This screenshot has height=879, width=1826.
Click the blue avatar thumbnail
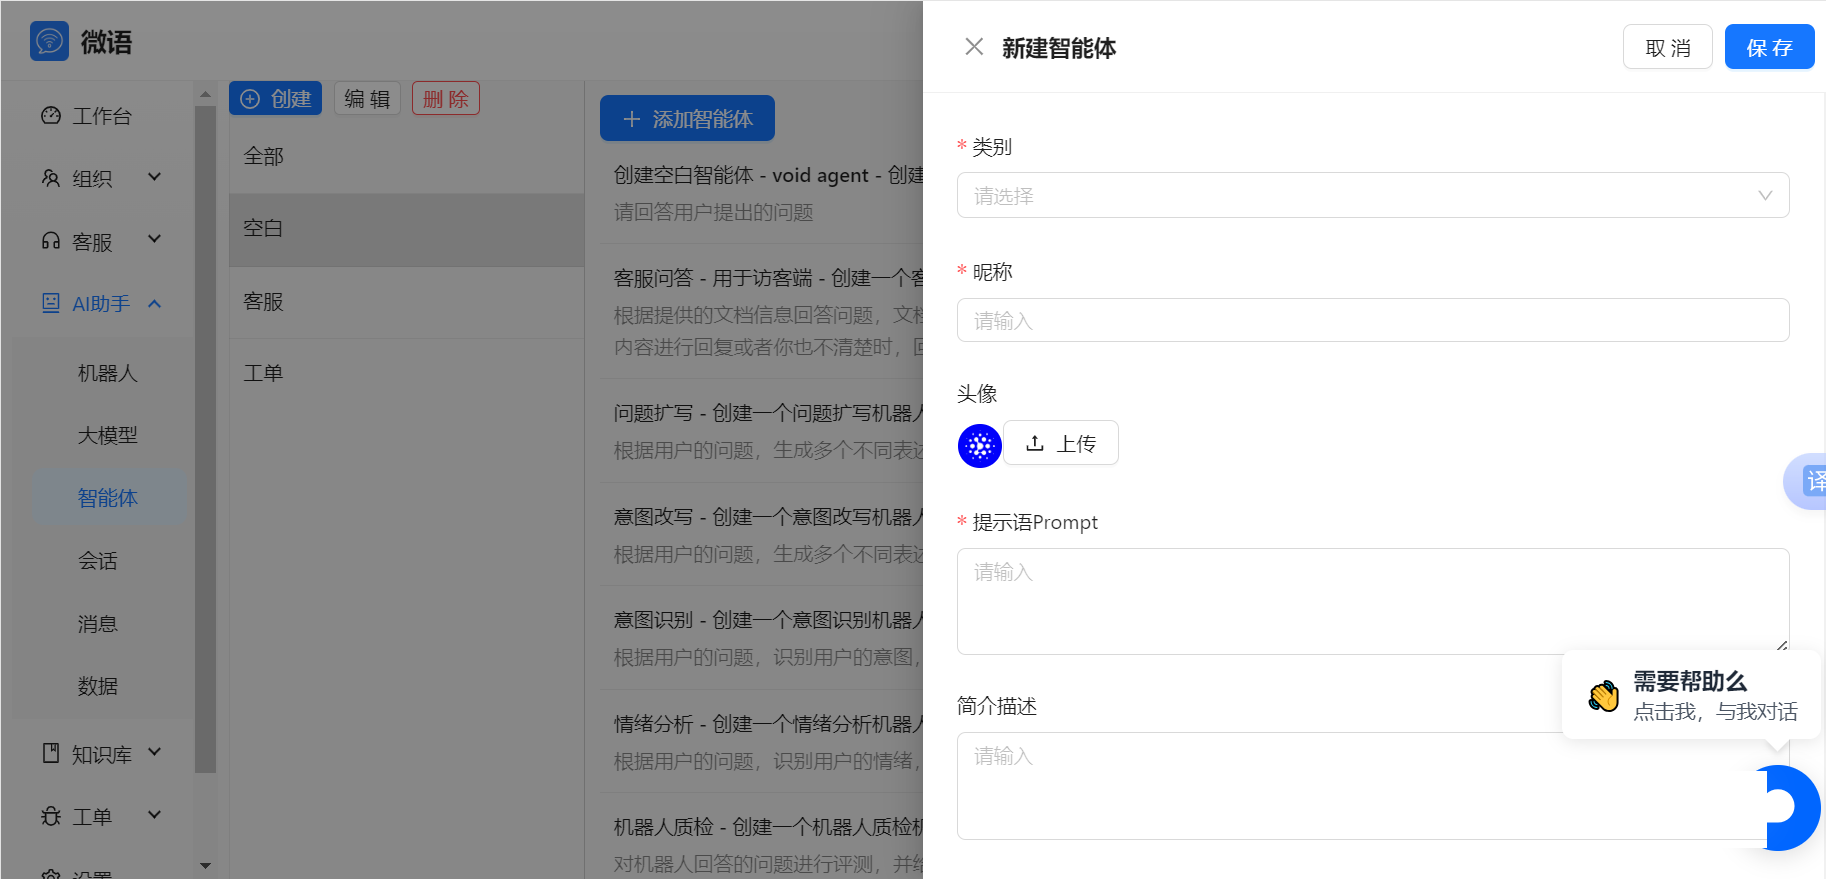[980, 446]
